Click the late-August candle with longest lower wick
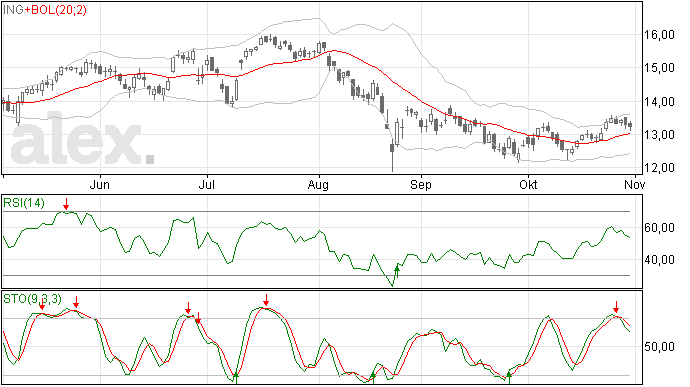 tap(392, 155)
